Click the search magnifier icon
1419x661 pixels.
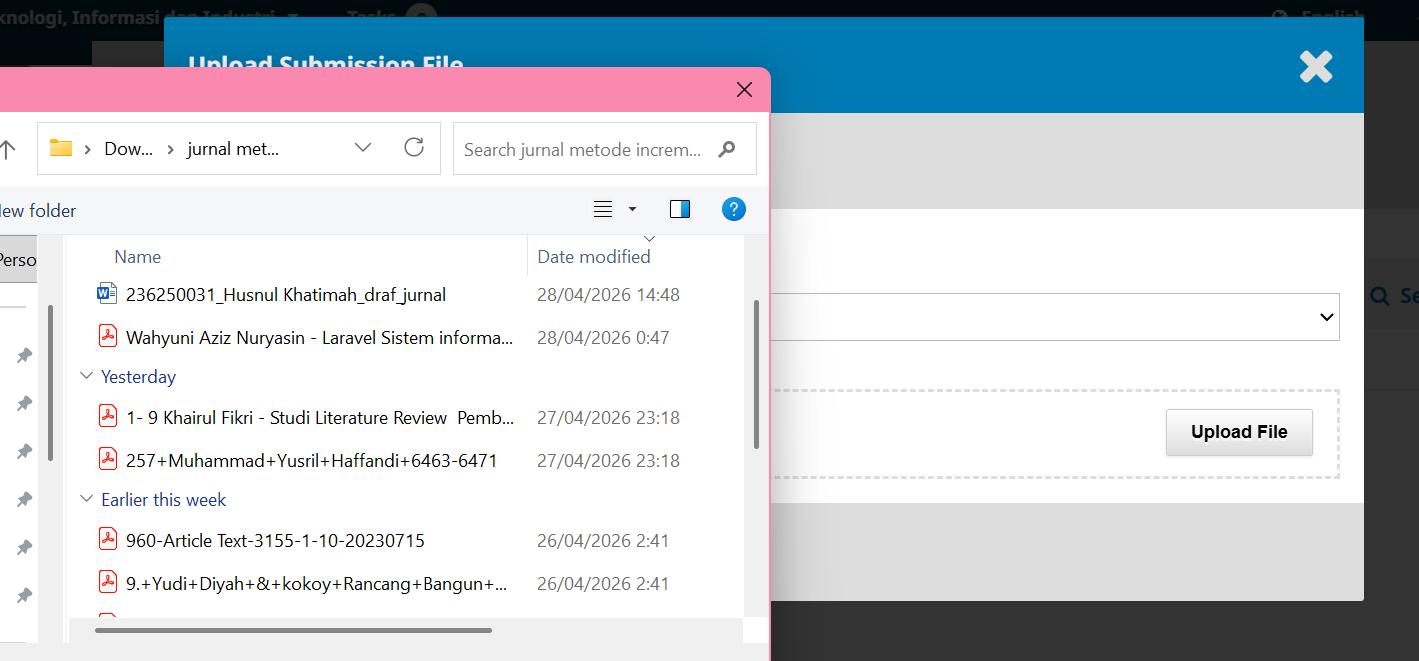[727, 149]
